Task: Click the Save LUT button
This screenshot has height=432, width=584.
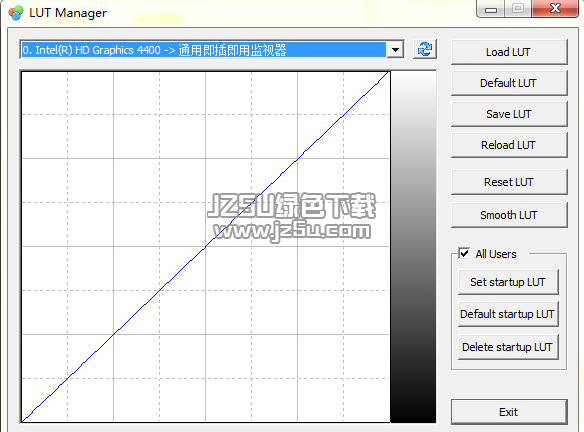Action: click(x=509, y=114)
